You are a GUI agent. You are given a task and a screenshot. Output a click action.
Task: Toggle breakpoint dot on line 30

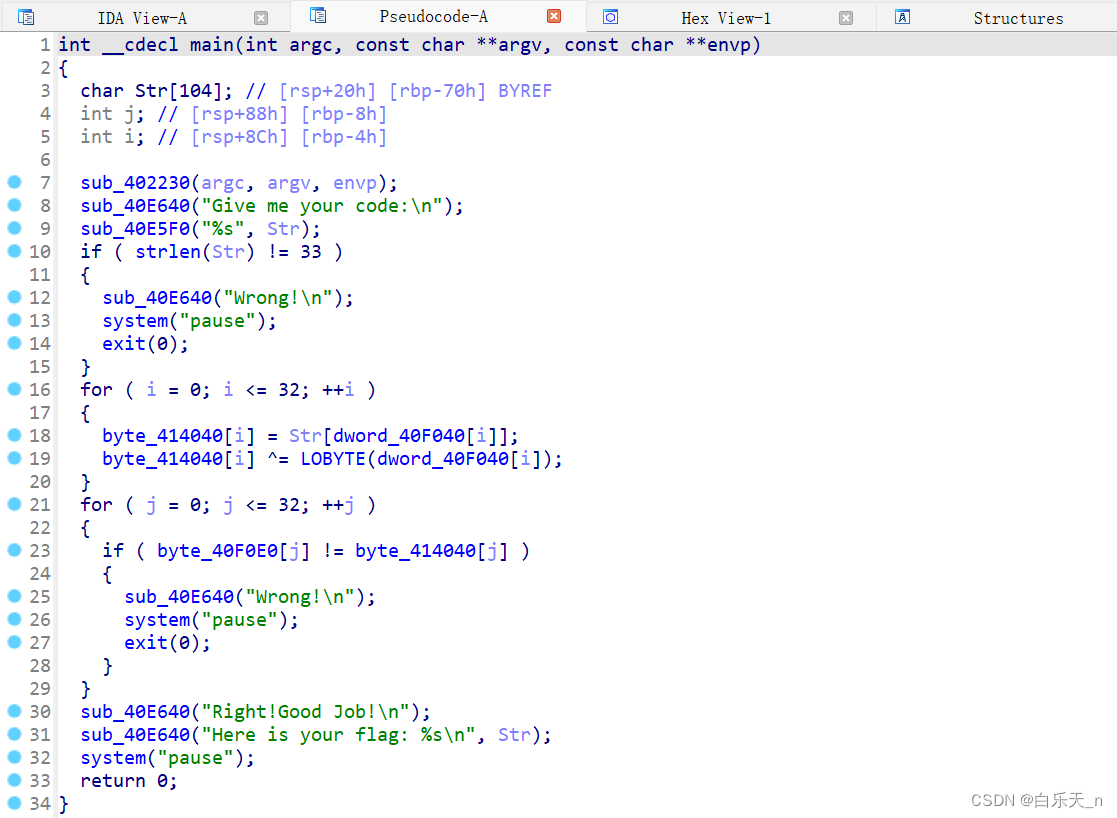[14, 711]
